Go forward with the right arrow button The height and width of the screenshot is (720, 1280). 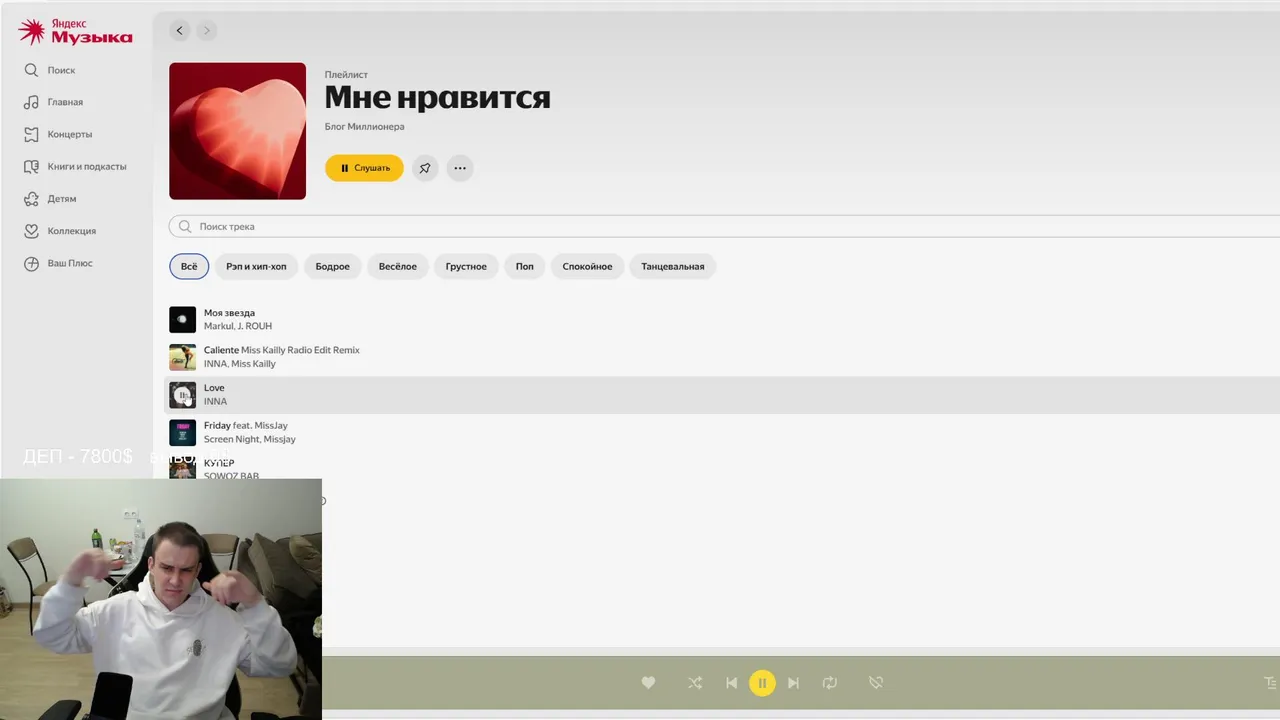(207, 31)
